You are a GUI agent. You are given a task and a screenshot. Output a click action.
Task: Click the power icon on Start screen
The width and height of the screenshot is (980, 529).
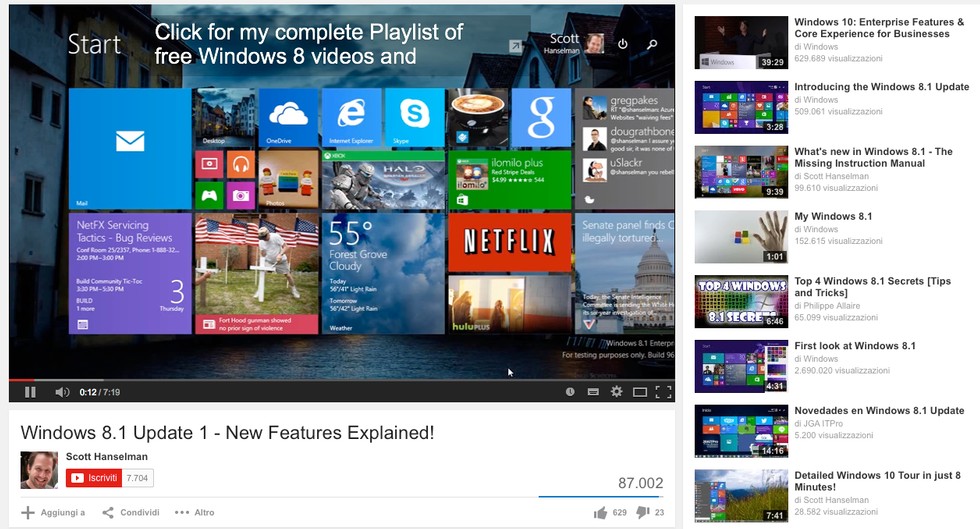coord(622,44)
